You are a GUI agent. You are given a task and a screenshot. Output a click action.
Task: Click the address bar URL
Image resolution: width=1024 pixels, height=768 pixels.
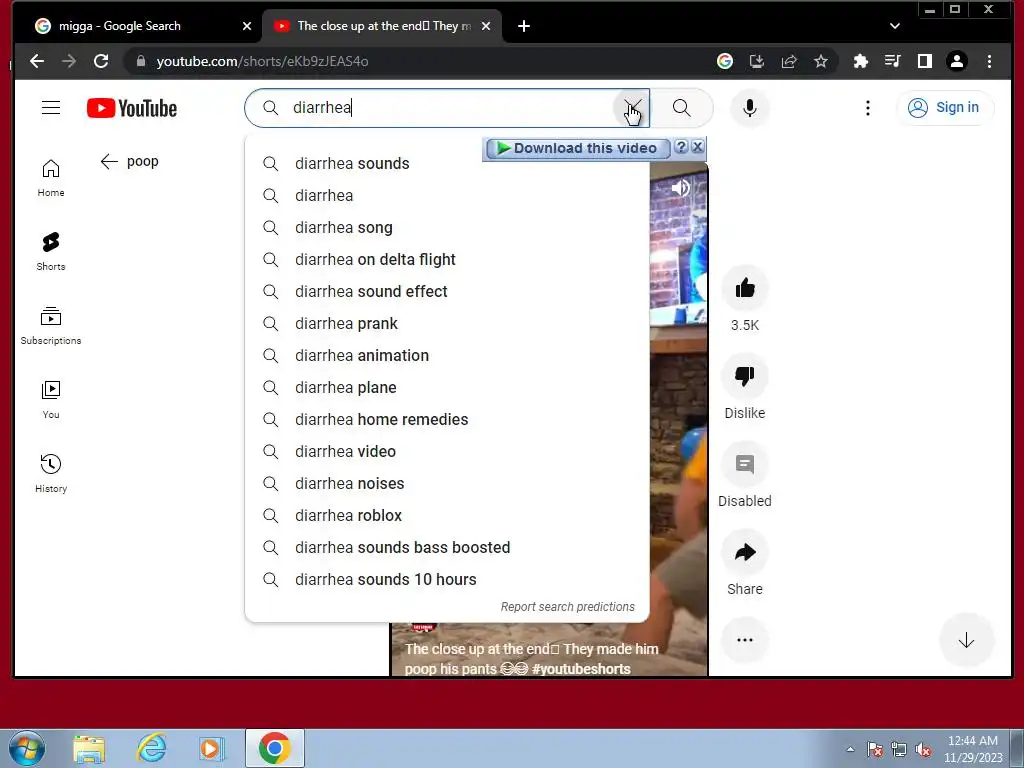tap(263, 61)
